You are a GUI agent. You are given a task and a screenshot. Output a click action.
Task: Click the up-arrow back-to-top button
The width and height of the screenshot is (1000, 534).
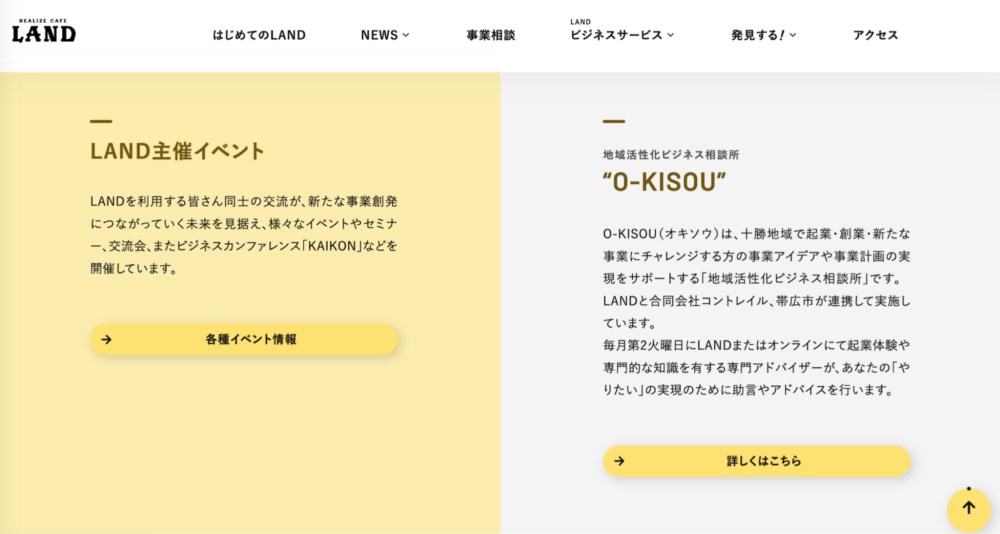[x=969, y=508]
